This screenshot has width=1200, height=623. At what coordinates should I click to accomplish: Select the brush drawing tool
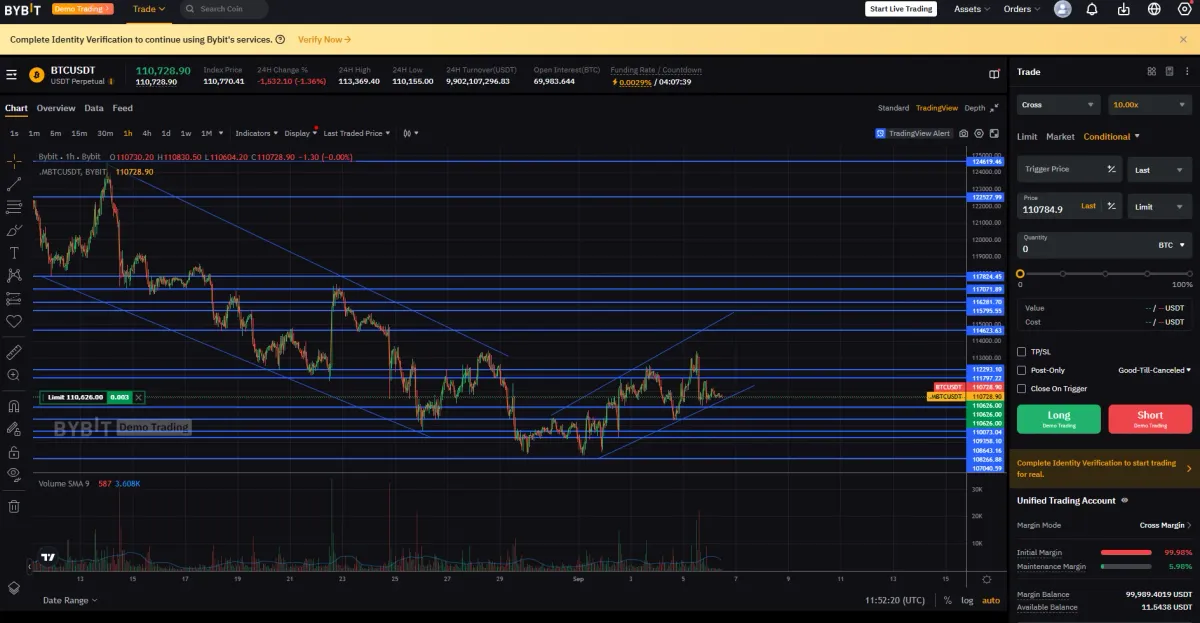click(x=14, y=230)
